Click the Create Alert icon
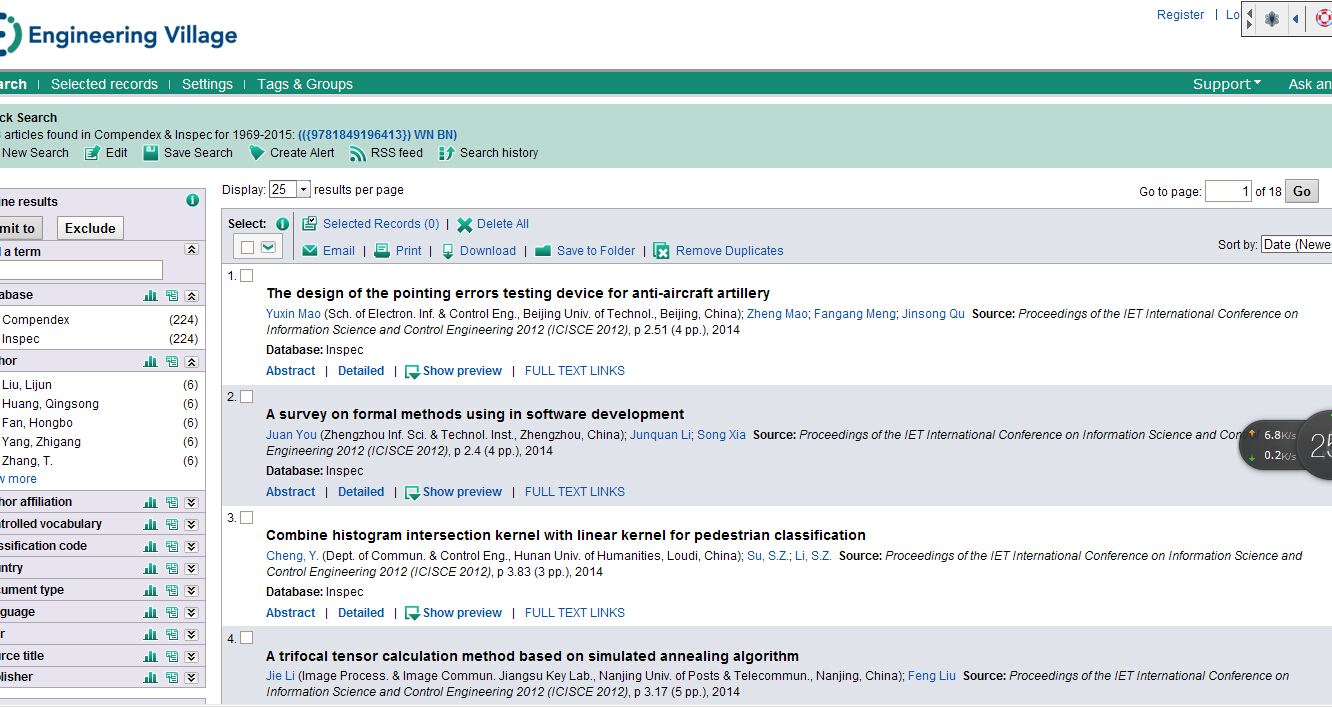The height and width of the screenshot is (707, 1332). coord(257,153)
